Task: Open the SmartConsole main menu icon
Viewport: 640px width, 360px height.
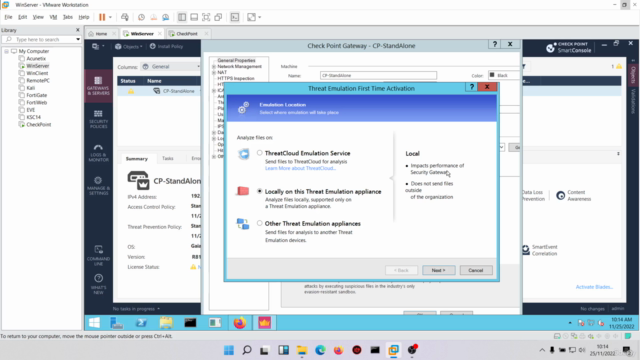Action: tap(98, 47)
